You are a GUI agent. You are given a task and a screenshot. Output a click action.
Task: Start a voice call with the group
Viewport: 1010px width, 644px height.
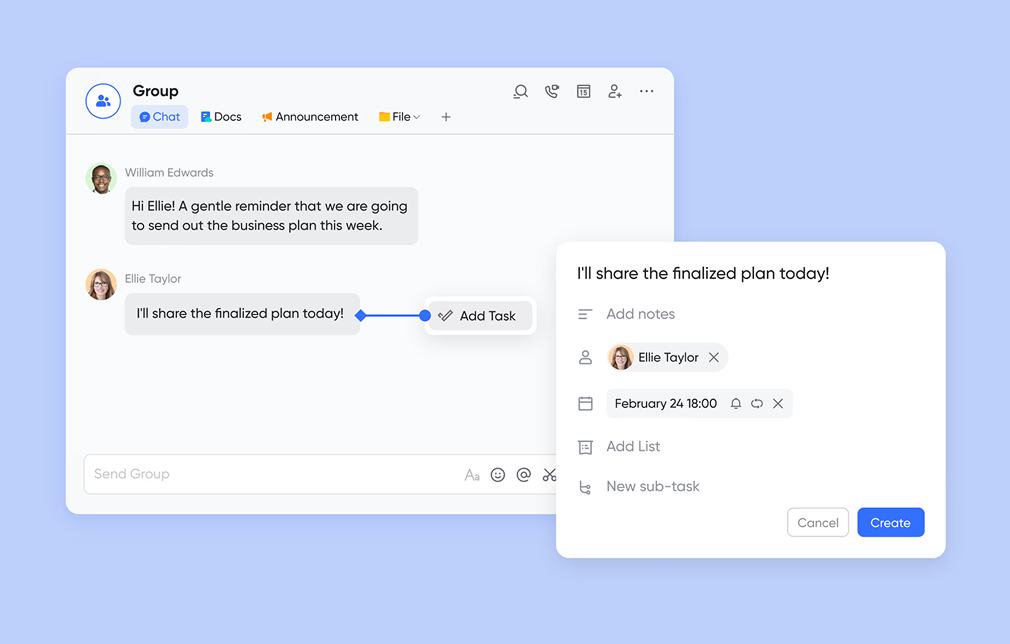552,92
